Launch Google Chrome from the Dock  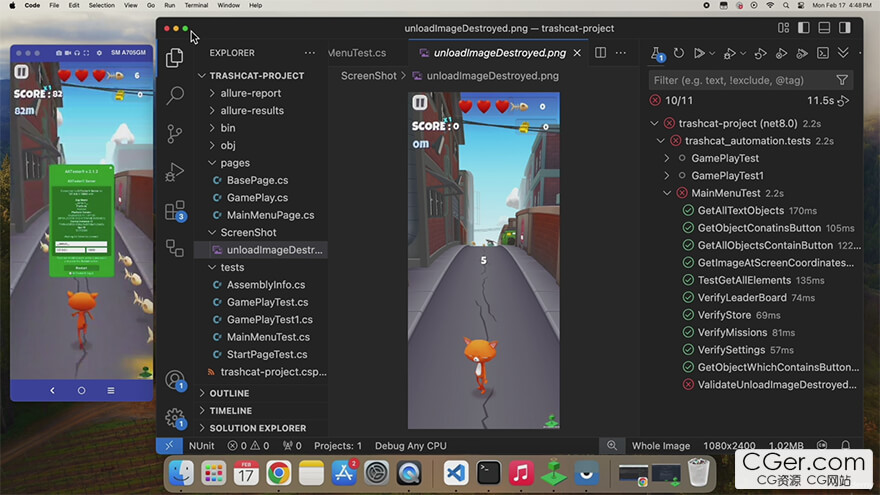278,473
